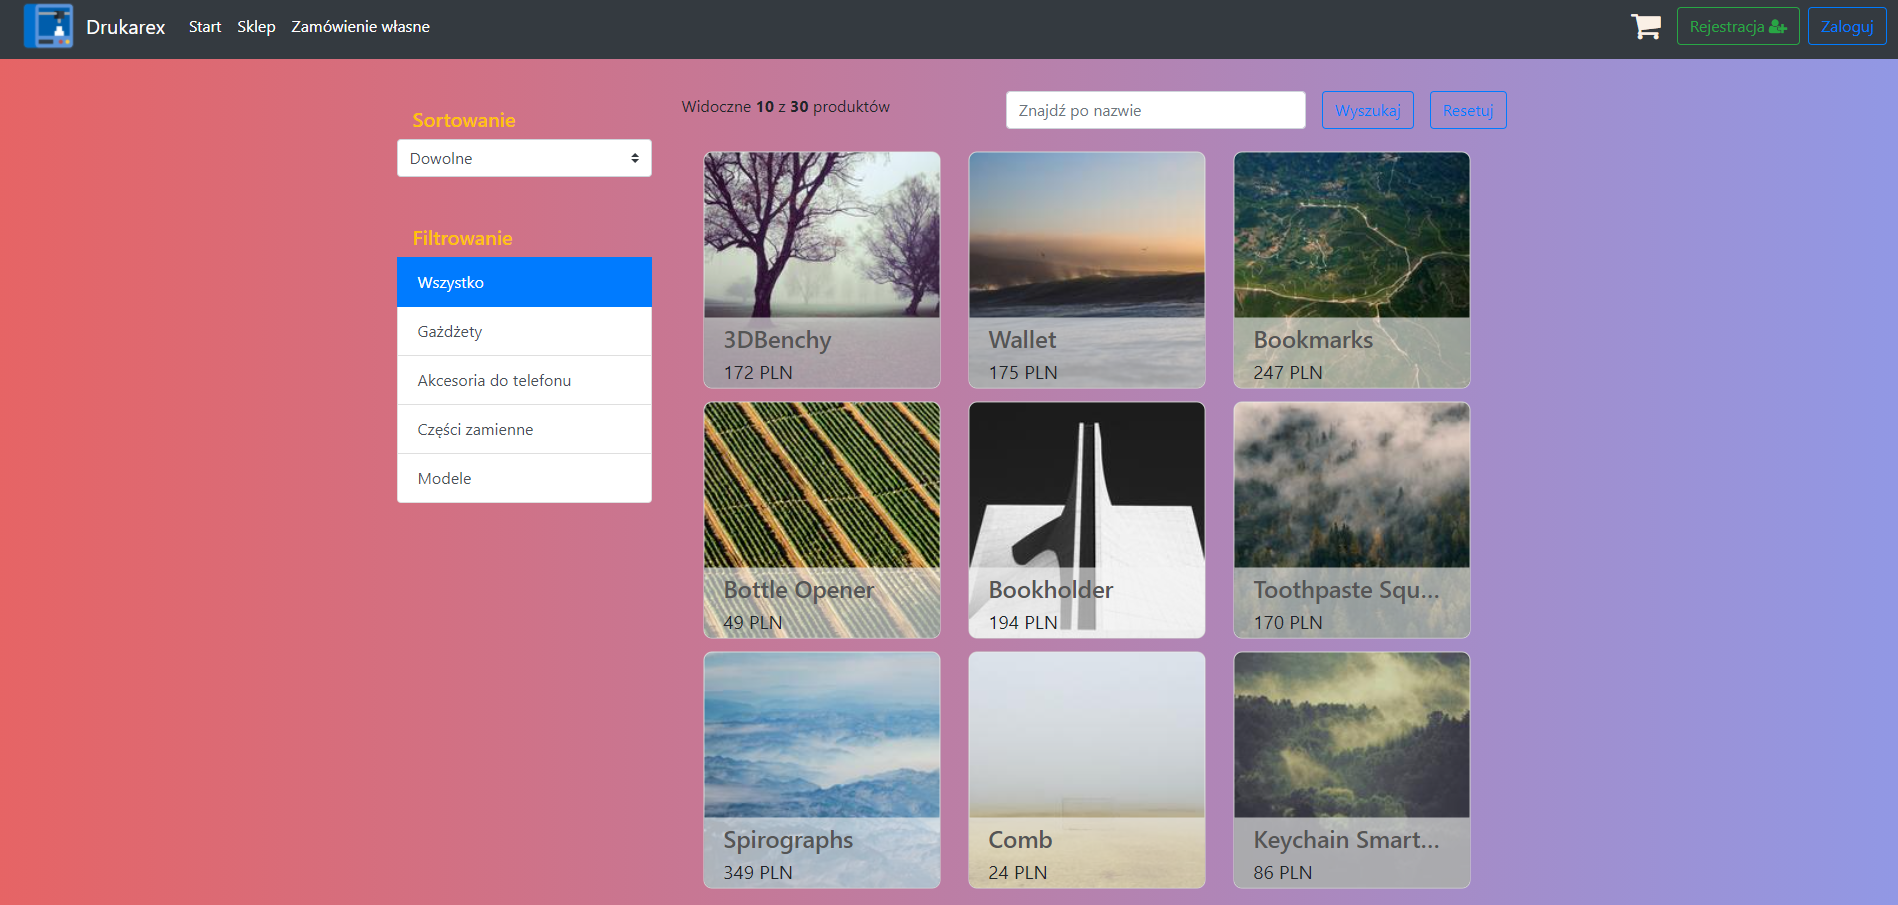Select the Bookholder product card

1086,520
